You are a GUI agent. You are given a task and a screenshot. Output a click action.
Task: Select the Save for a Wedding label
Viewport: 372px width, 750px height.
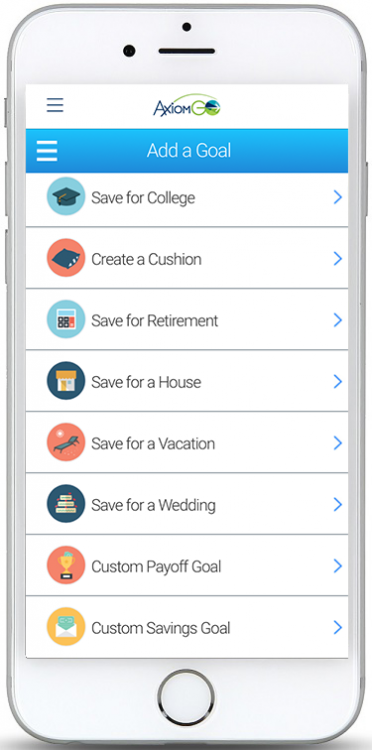[x=153, y=505]
